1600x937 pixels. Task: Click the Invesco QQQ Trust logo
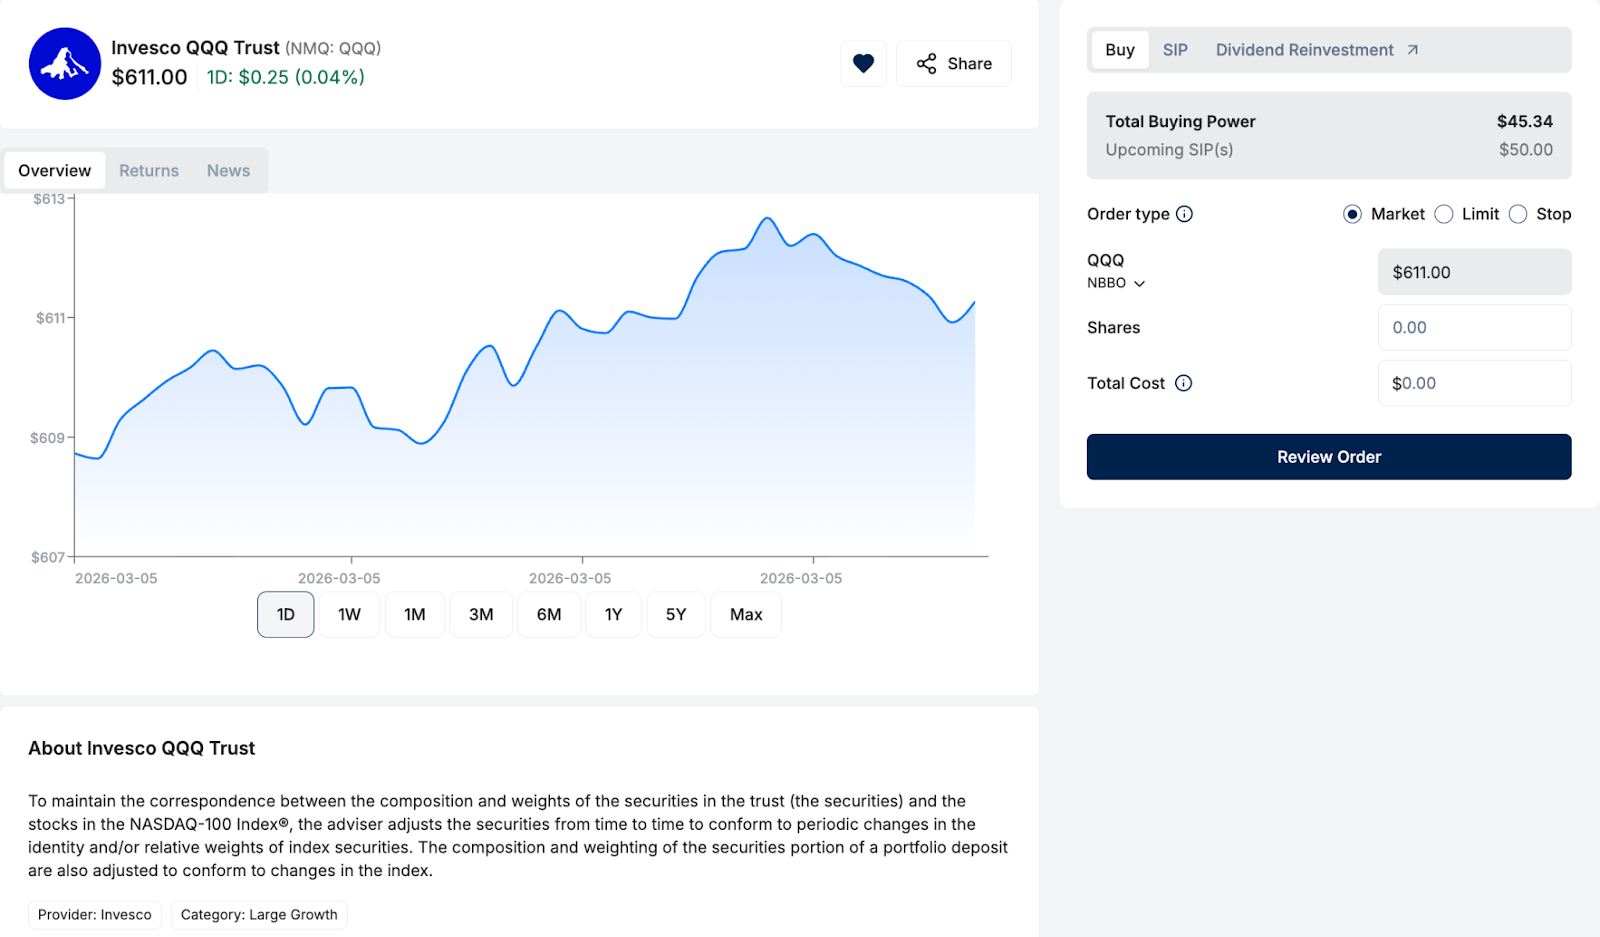coord(65,64)
